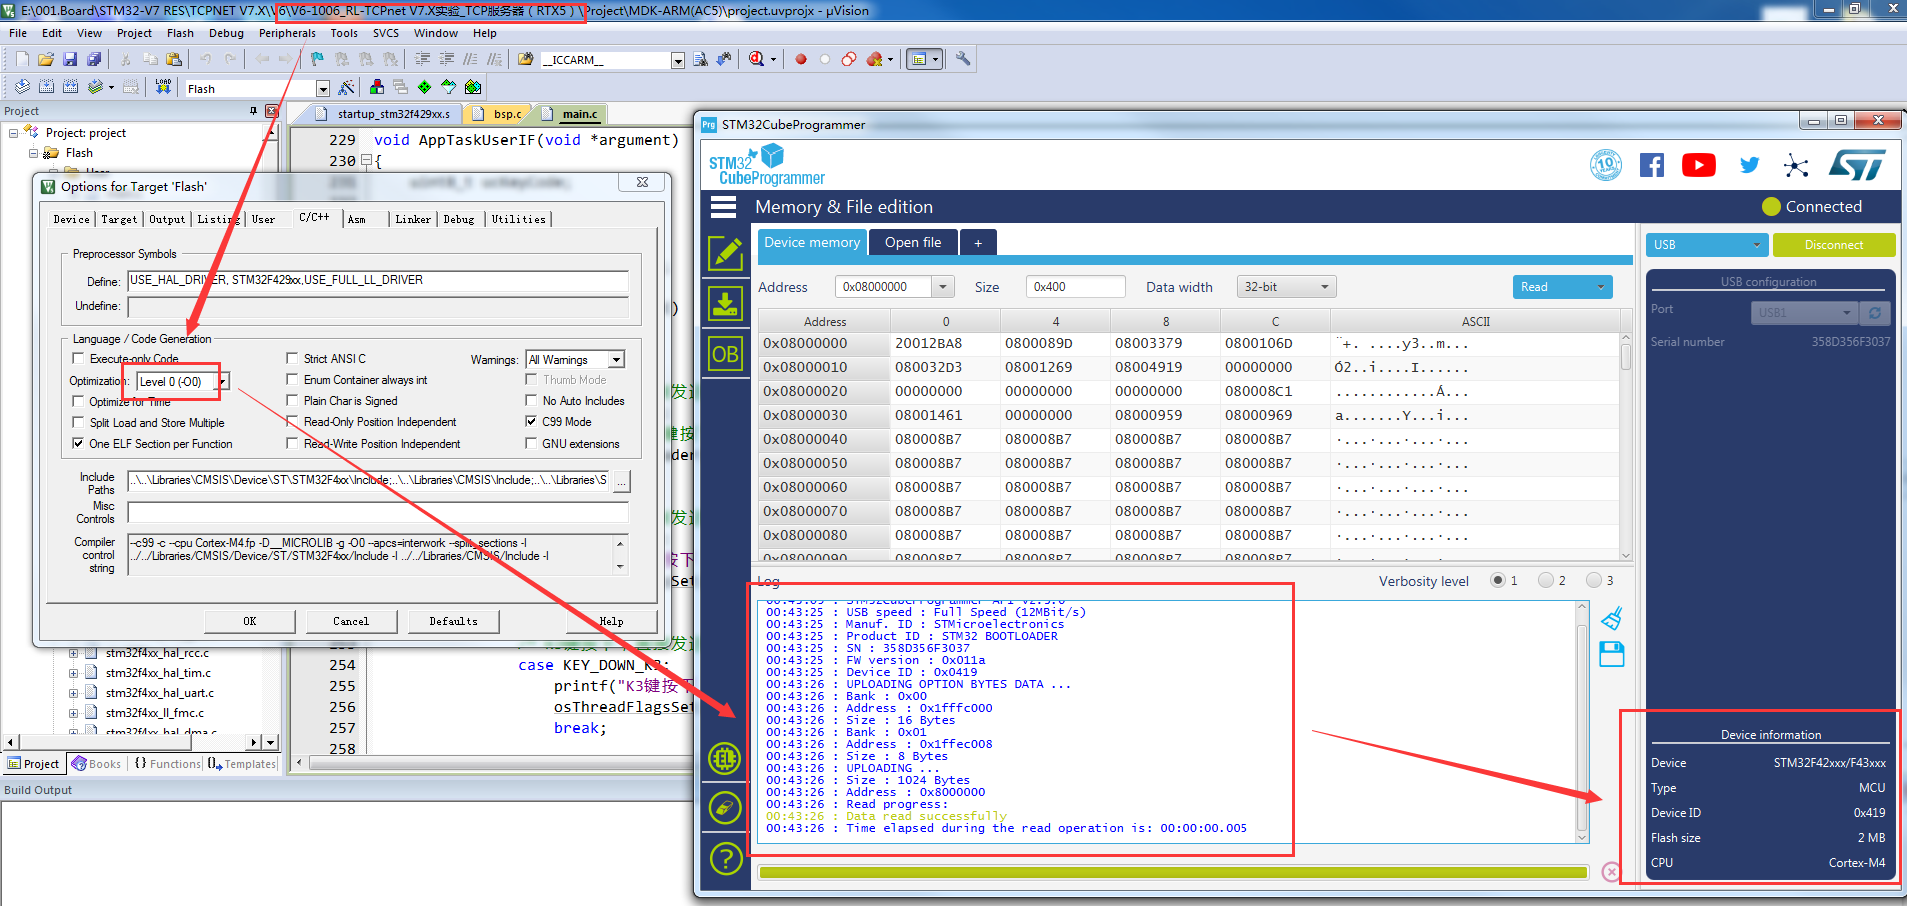Select verbosity level 2 radio button
The width and height of the screenshot is (1907, 906).
(x=1546, y=580)
